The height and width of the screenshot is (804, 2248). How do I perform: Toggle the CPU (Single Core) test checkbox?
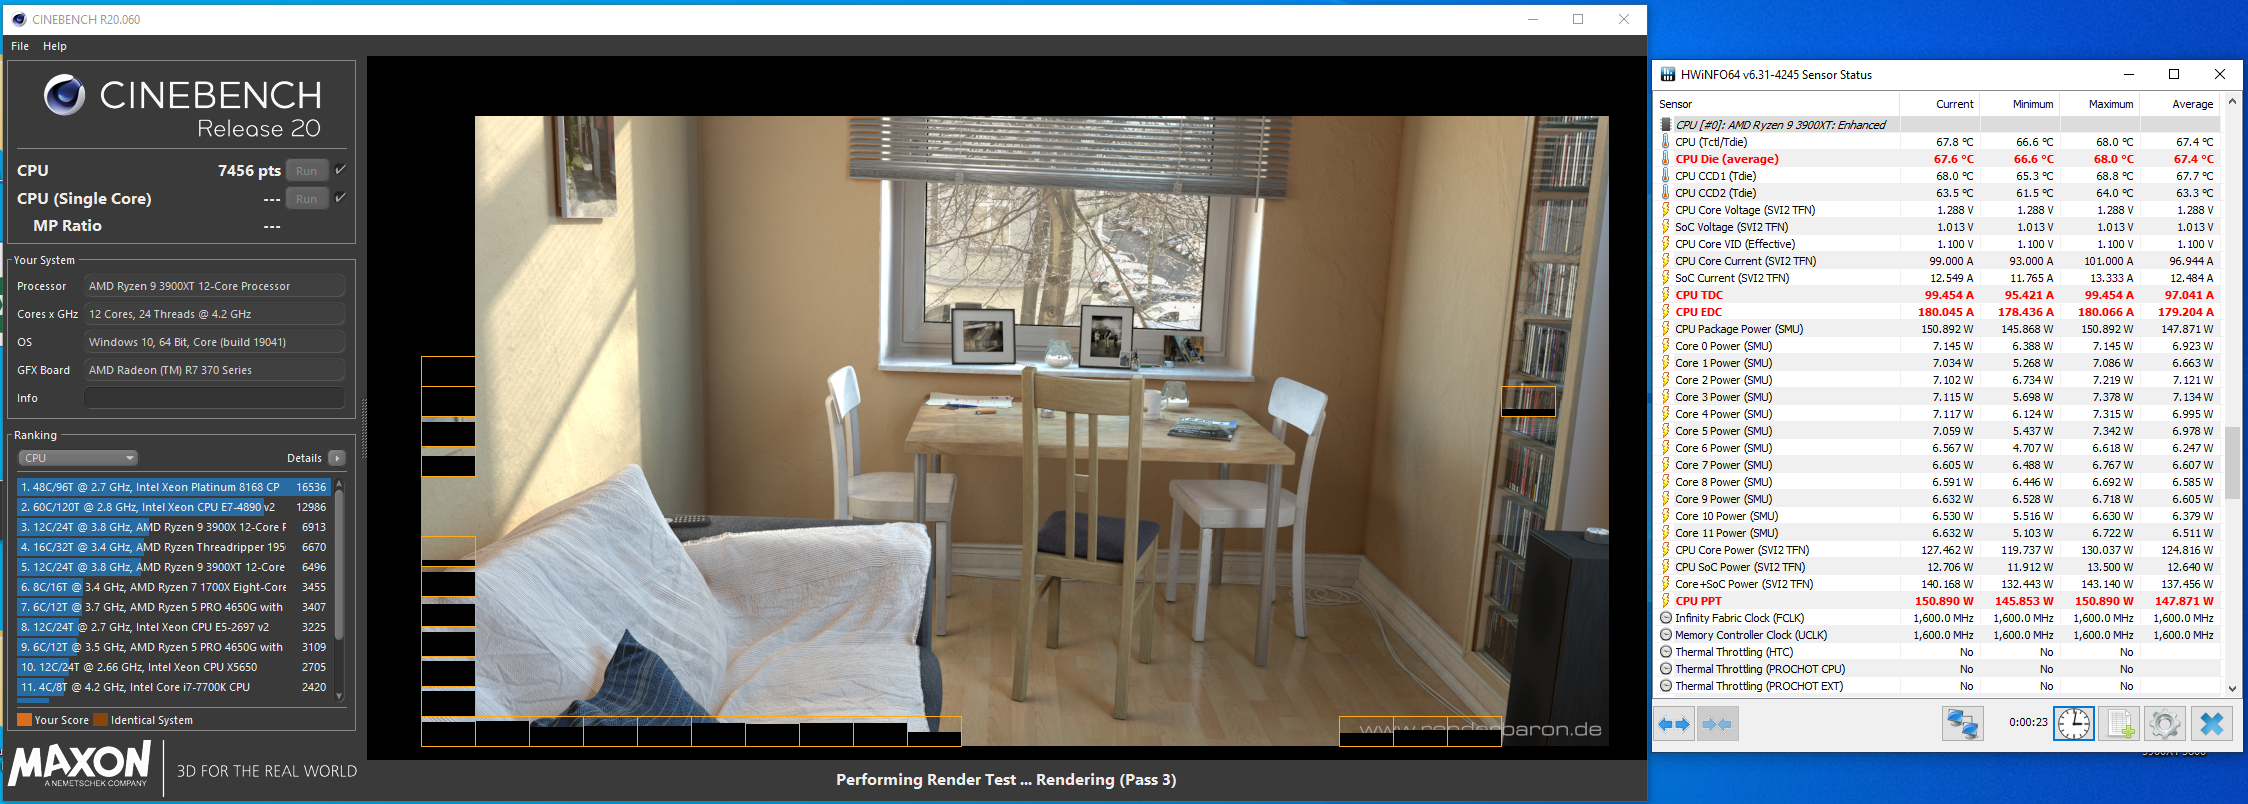click(x=341, y=198)
